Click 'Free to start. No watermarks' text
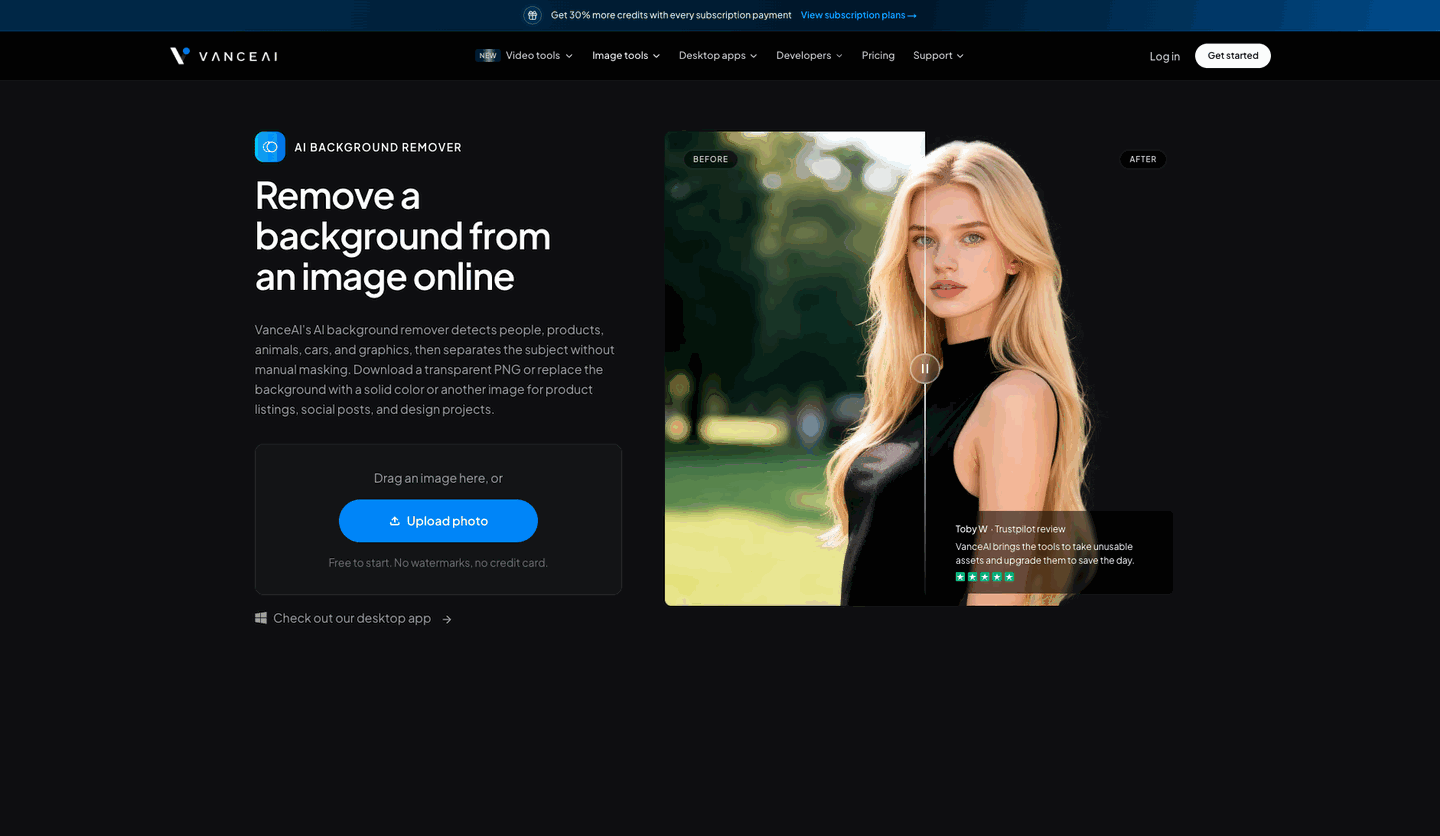 [x=438, y=563]
